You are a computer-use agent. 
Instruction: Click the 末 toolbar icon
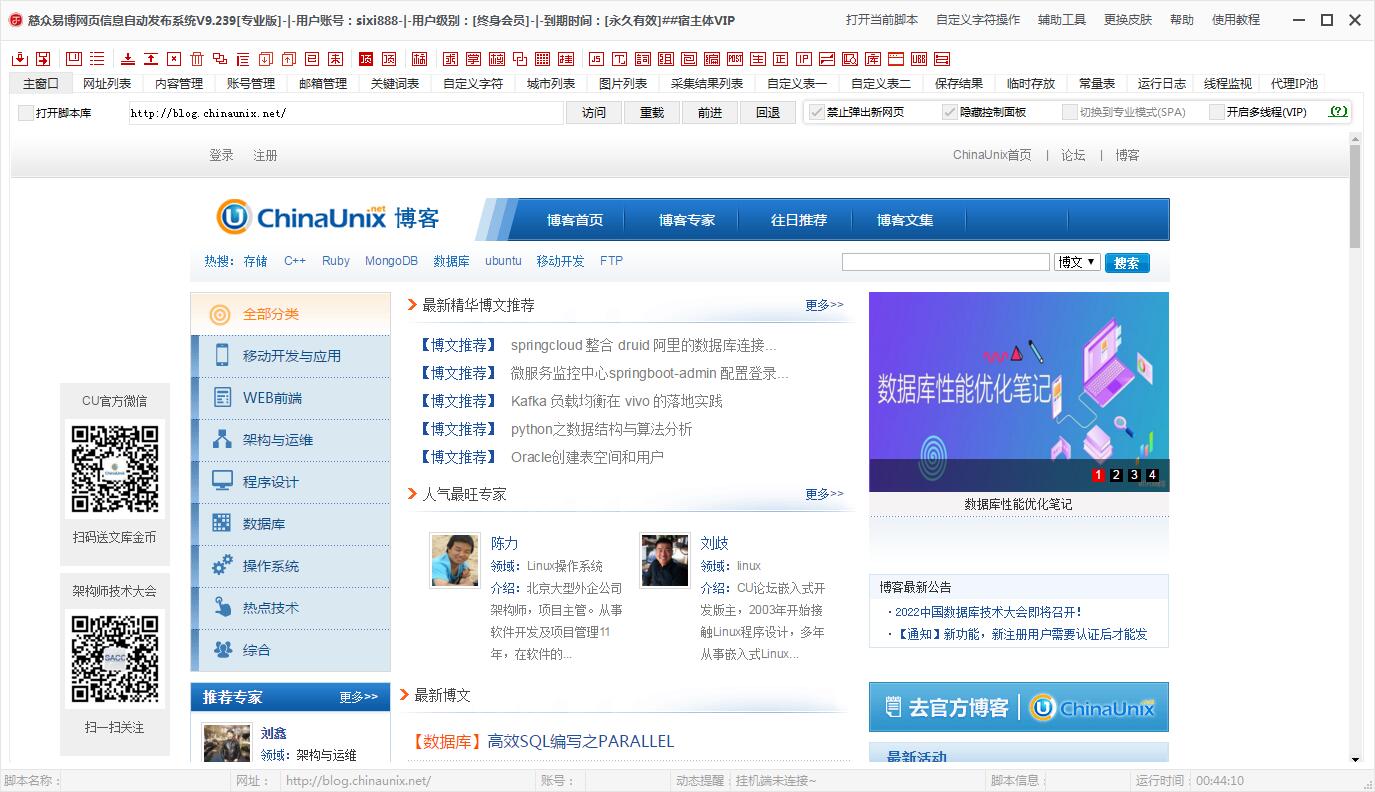336,59
